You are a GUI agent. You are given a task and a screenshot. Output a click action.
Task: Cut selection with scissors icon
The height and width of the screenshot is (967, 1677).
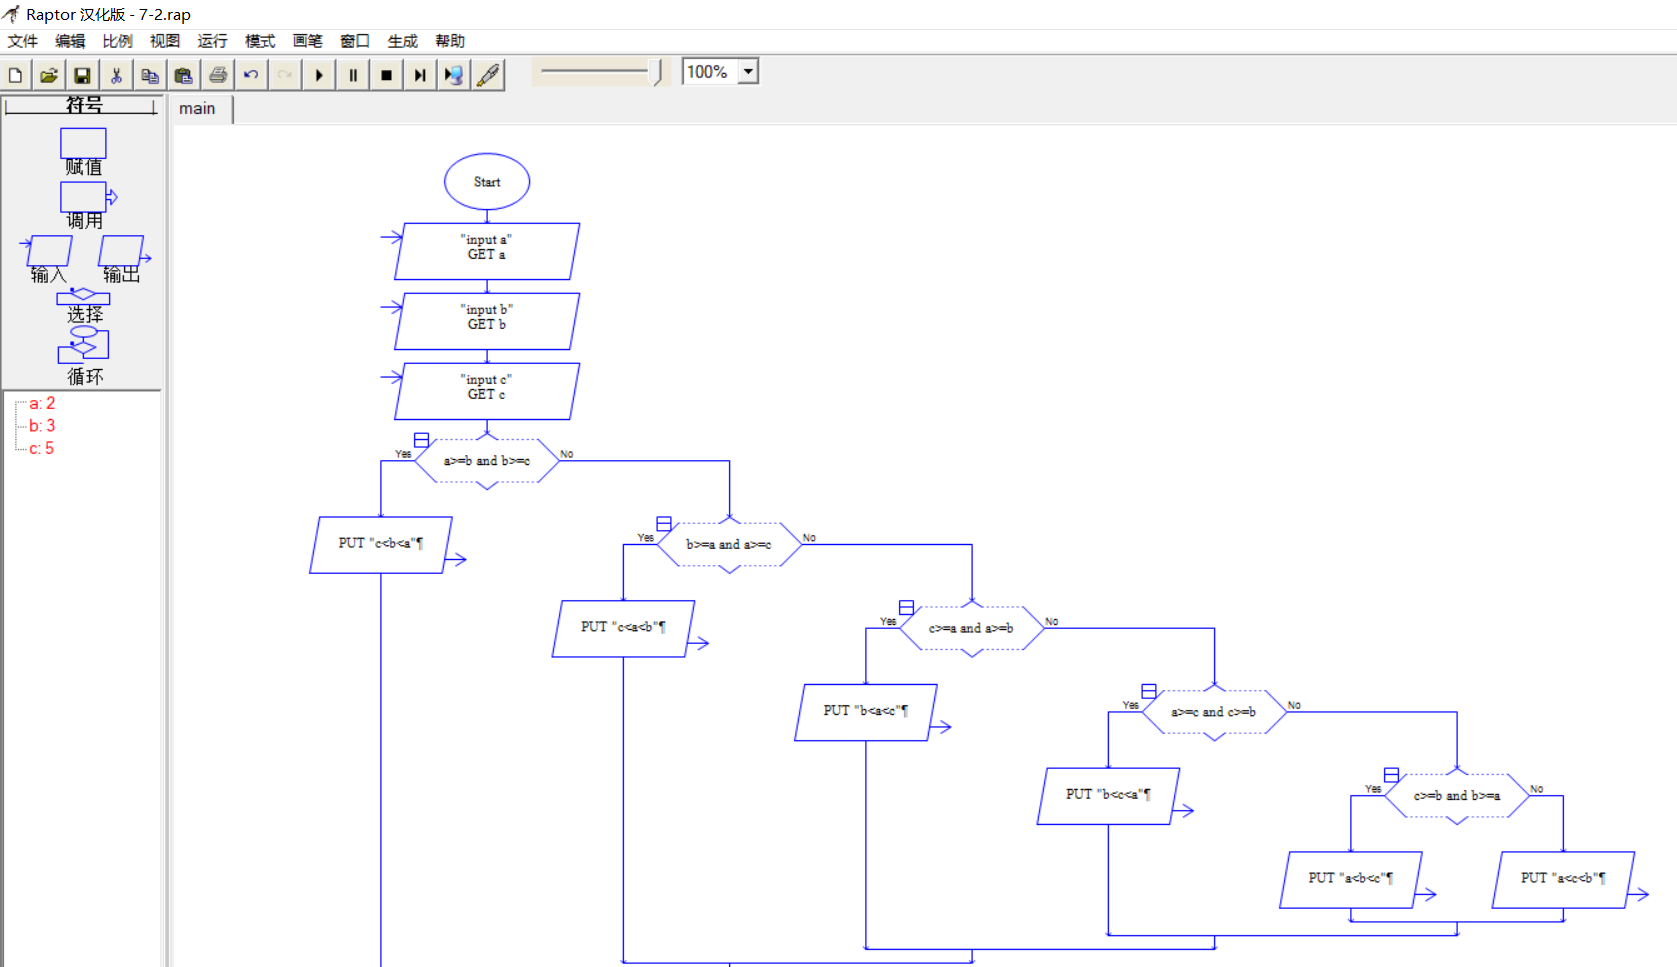(x=116, y=75)
